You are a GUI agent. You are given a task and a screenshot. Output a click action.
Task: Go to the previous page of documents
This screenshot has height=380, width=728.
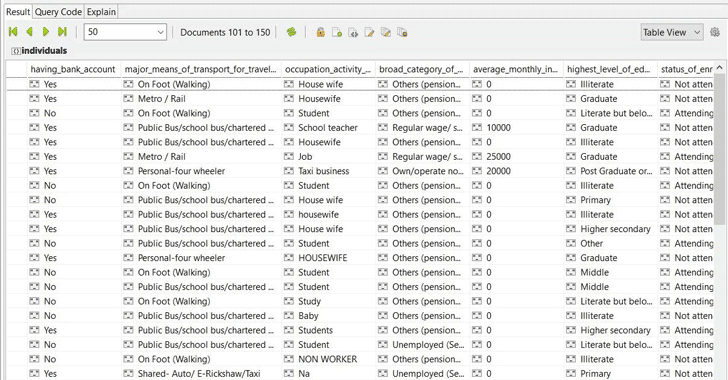tap(30, 32)
